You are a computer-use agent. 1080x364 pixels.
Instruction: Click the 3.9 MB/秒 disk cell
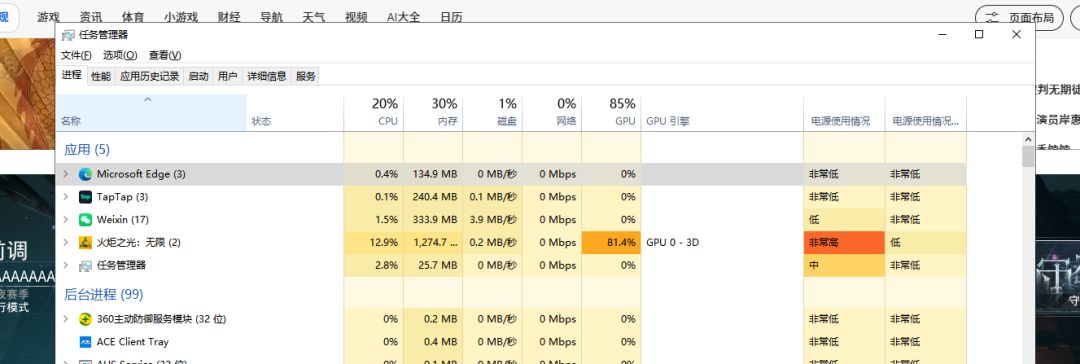coord(492,220)
